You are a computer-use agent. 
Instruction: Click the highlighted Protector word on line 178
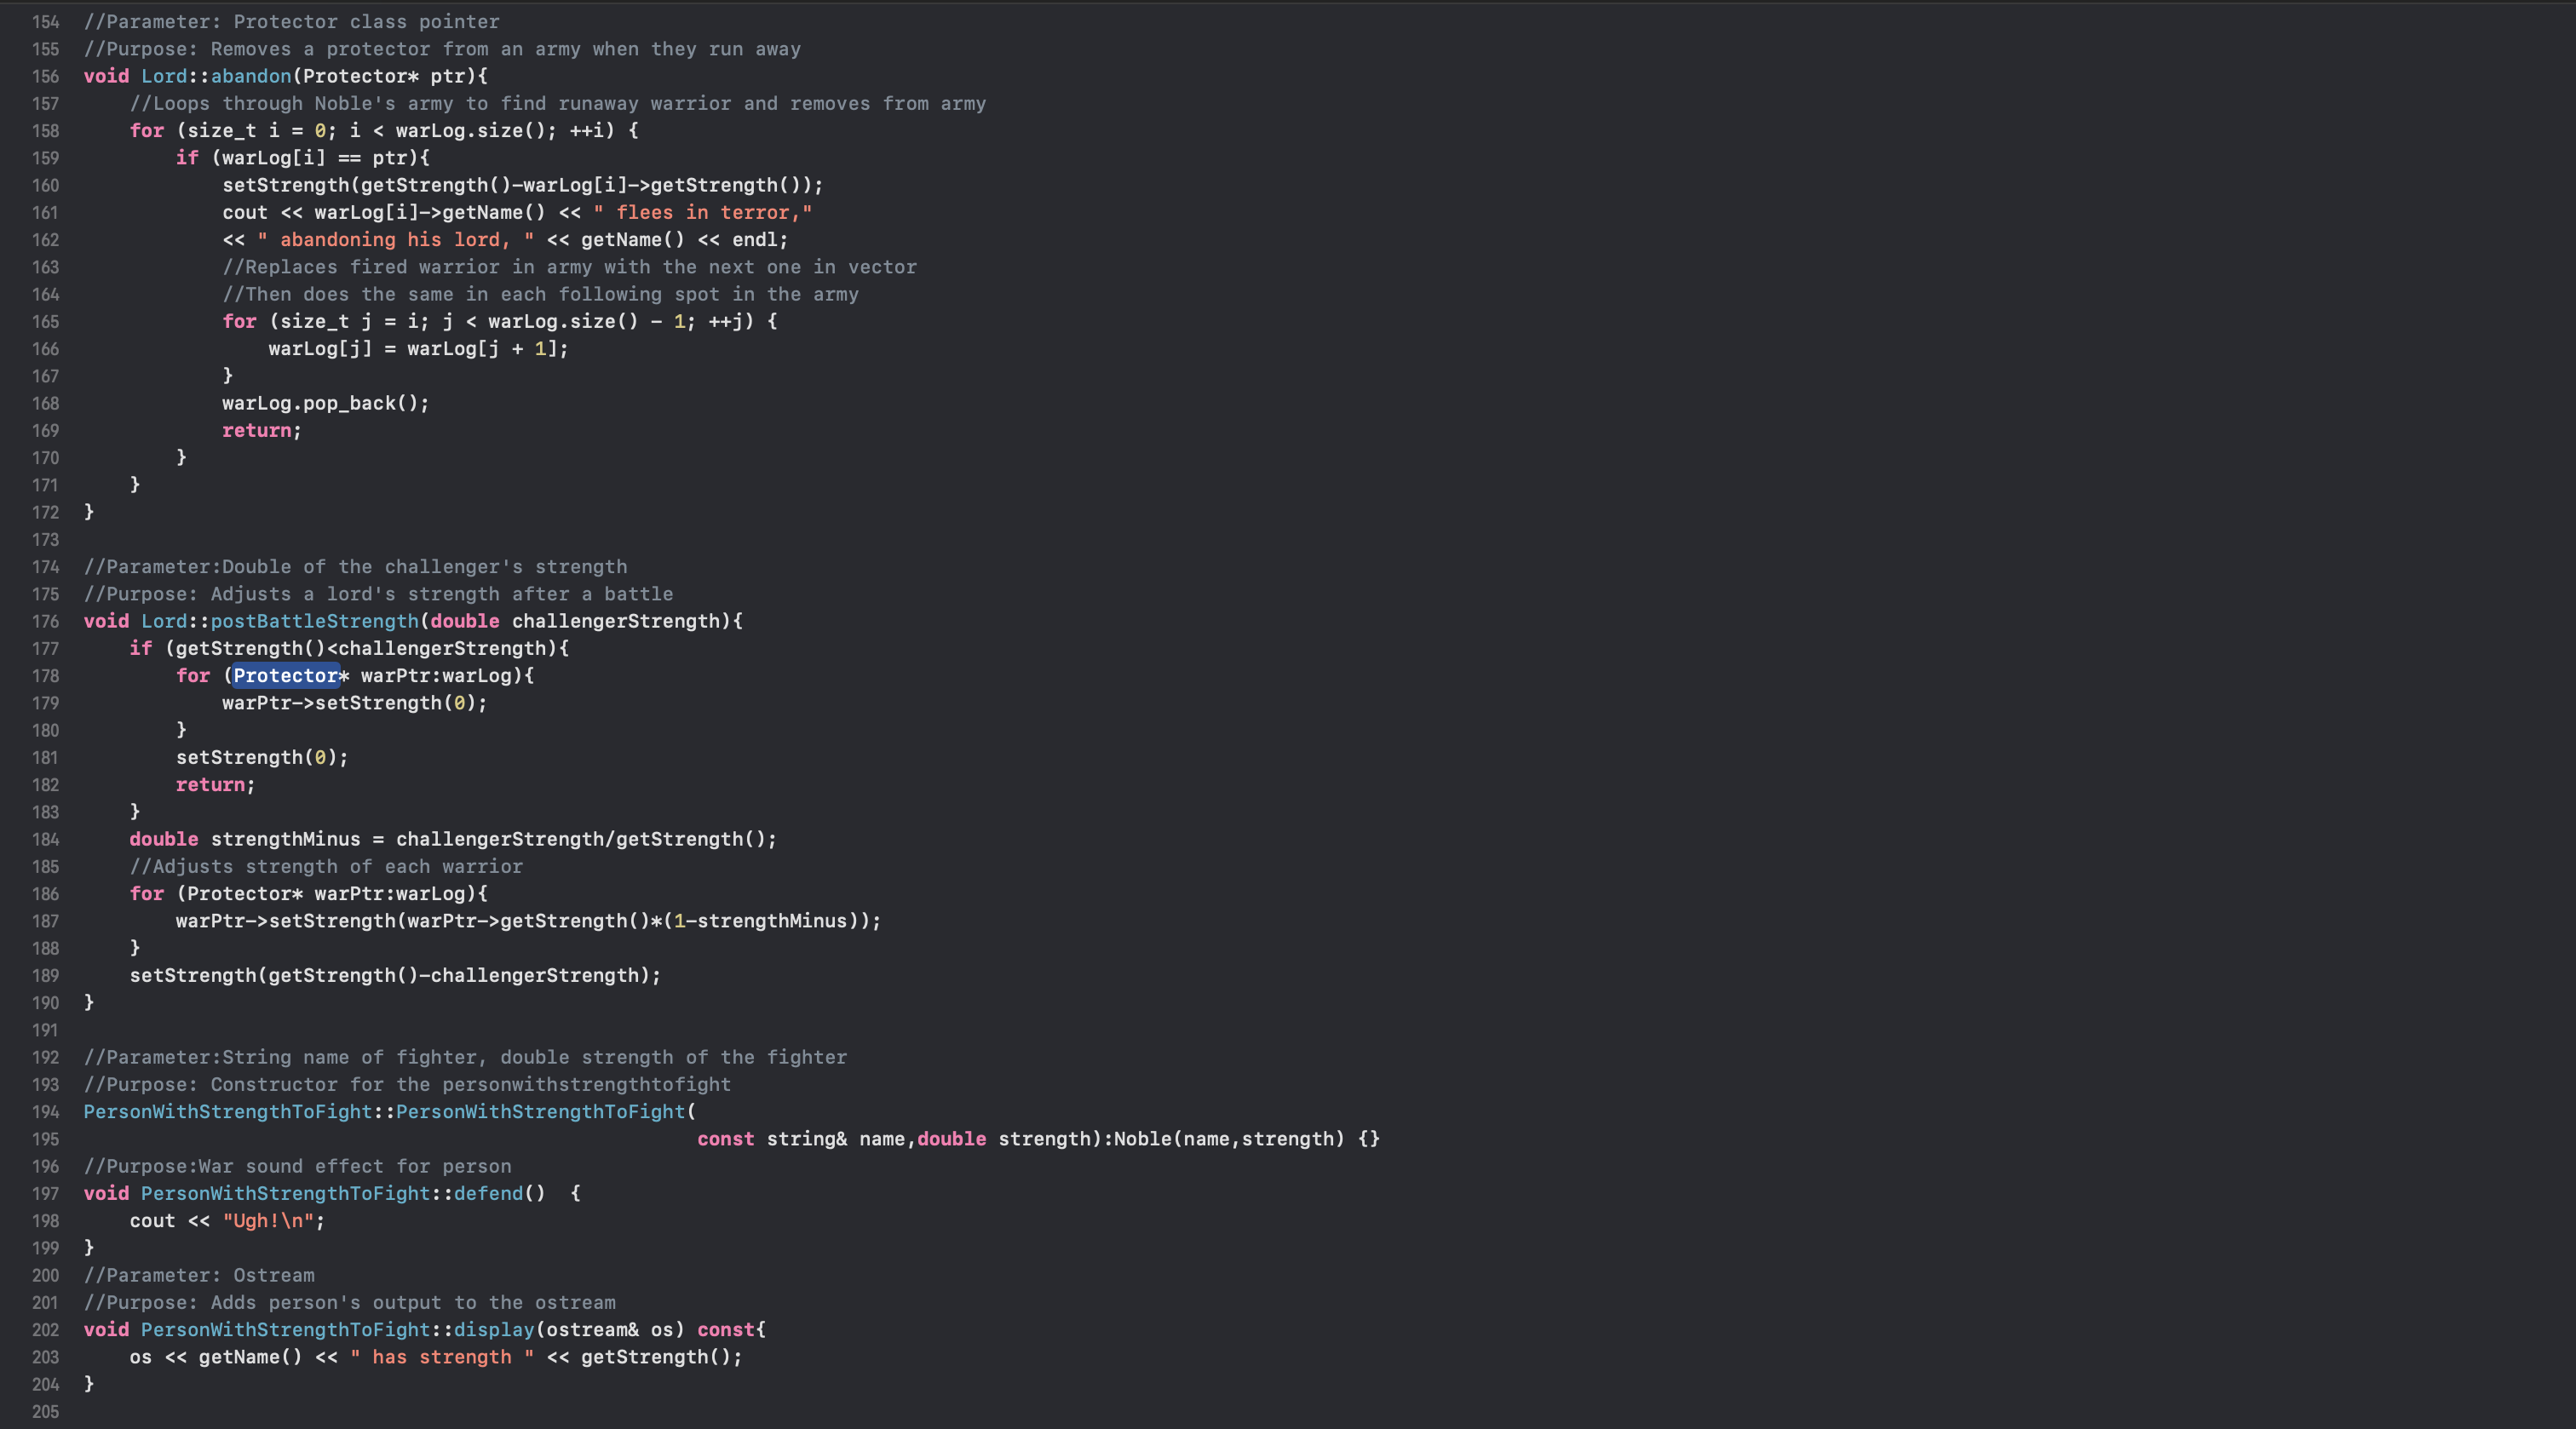point(286,675)
